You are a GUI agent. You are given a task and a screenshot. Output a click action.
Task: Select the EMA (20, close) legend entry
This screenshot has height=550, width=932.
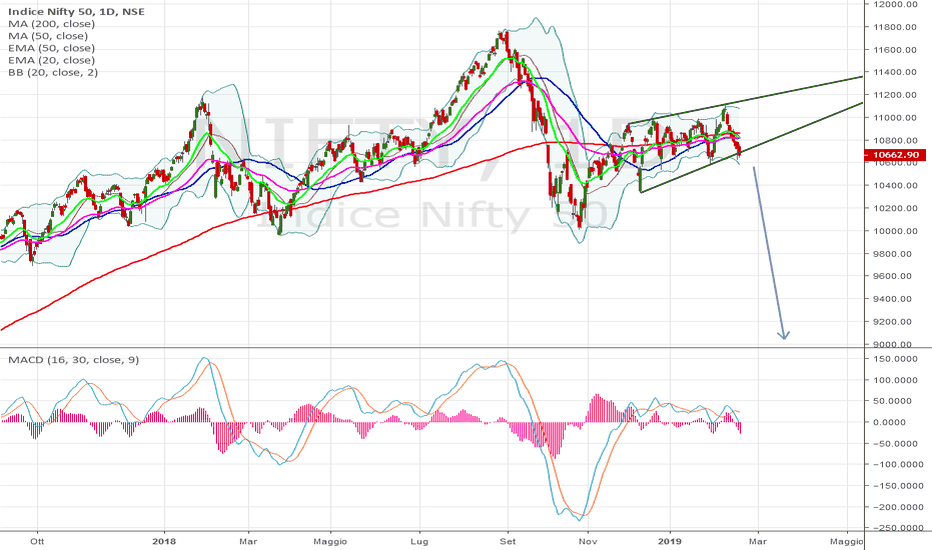51,60
